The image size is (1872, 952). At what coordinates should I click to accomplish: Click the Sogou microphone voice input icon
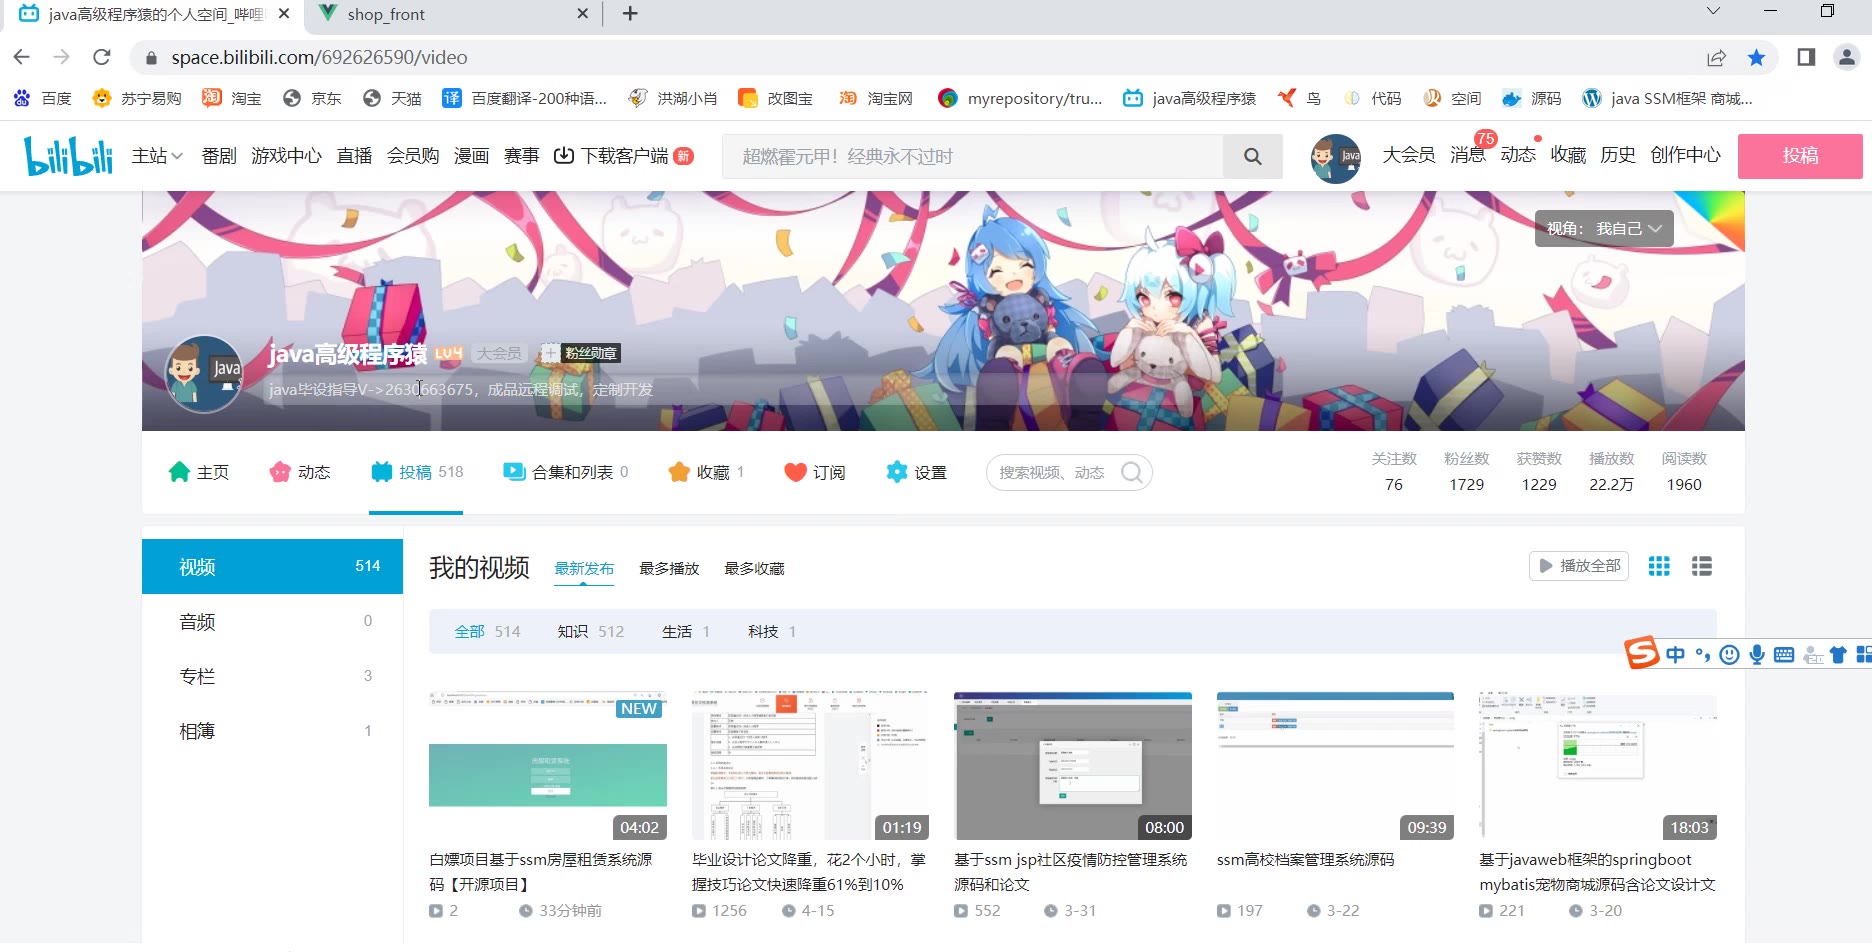1756,655
